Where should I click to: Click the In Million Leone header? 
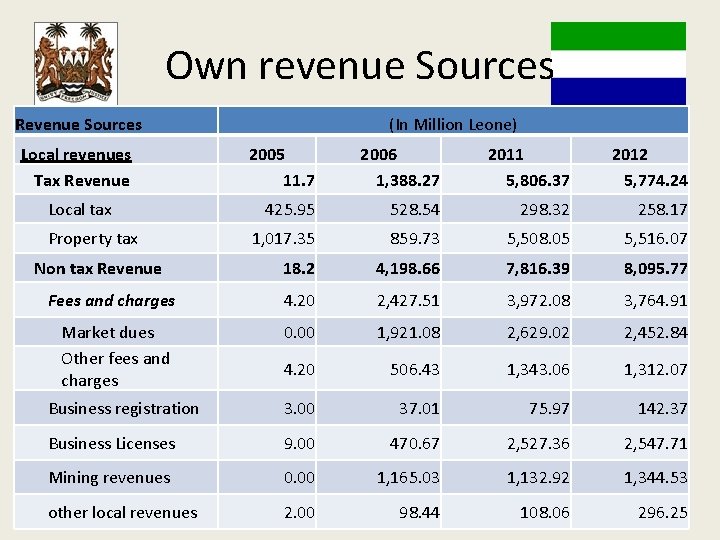453,124
